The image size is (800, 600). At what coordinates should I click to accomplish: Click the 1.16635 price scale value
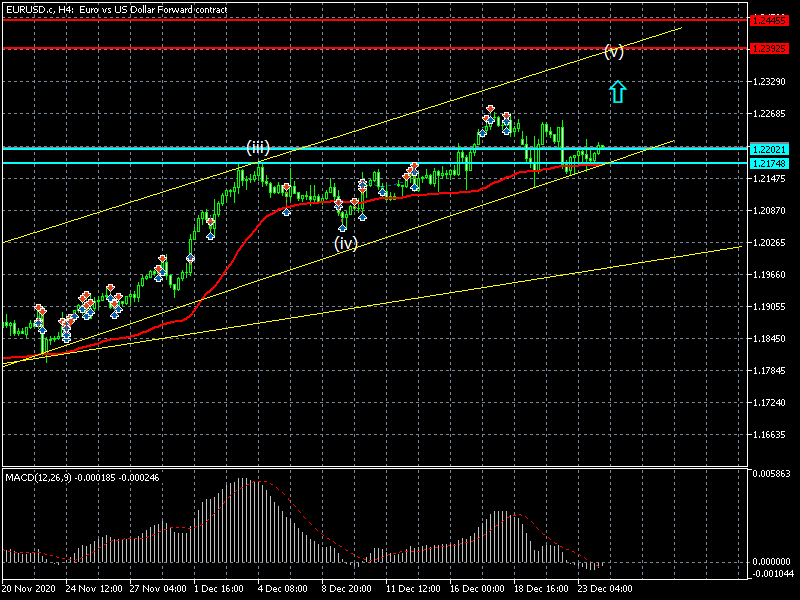coord(770,435)
